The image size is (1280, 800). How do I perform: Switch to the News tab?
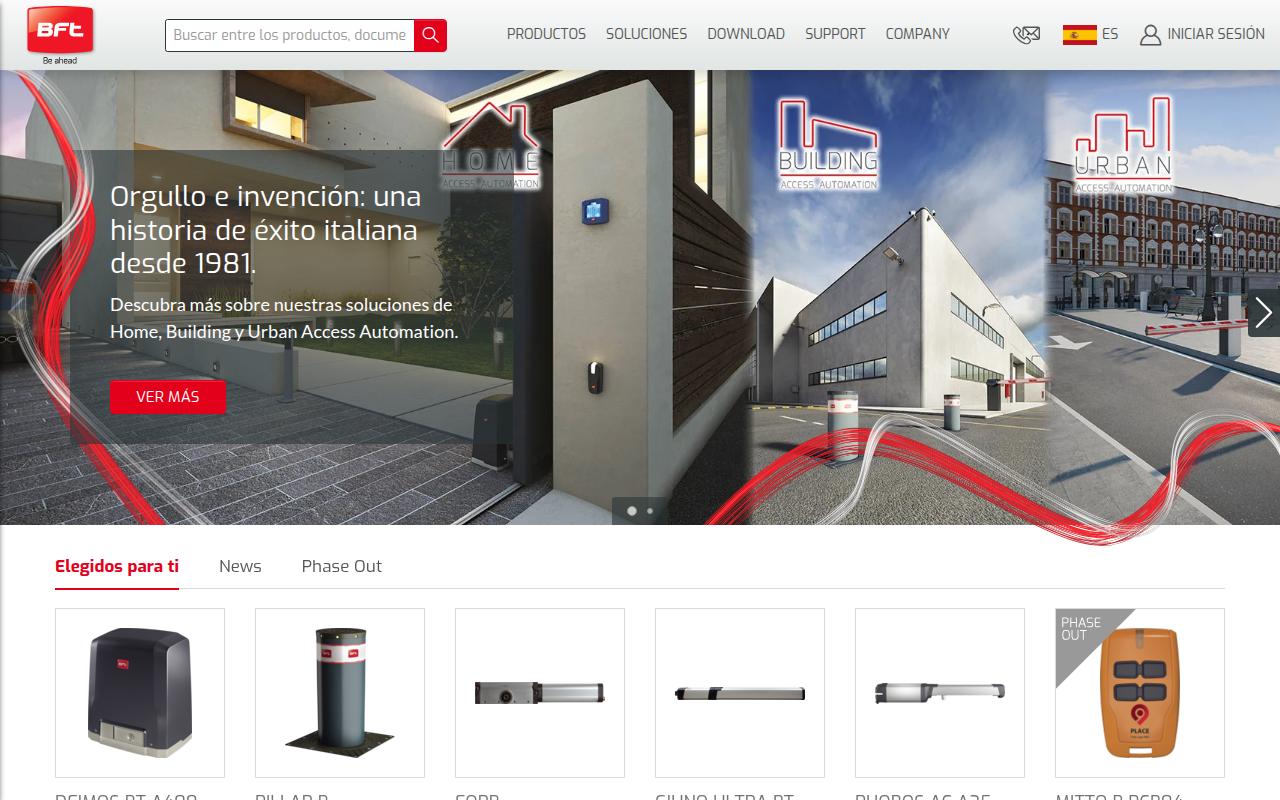240,566
